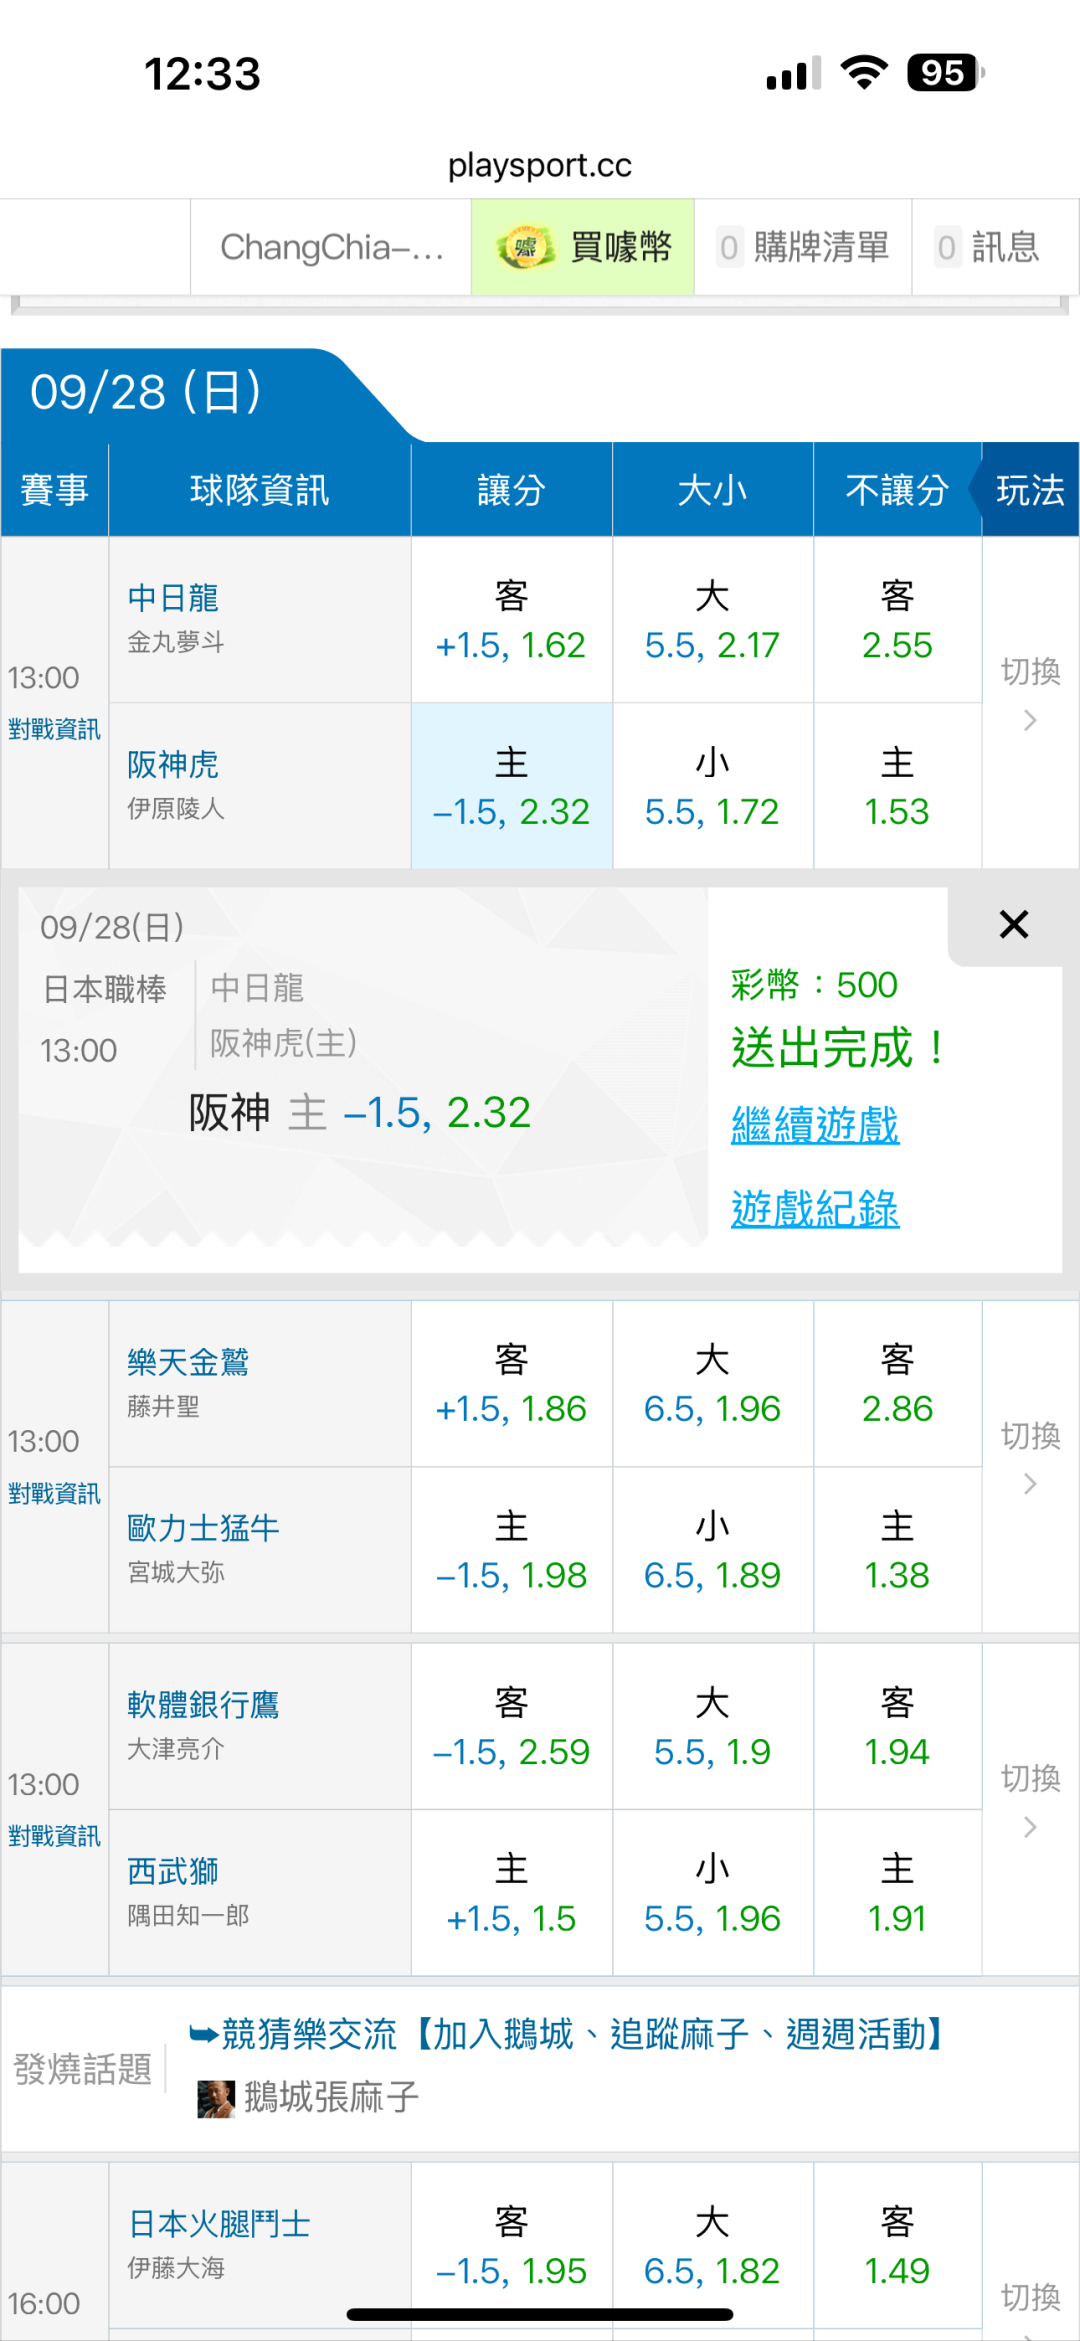
Task: Select 中日龍 客 +1.5, 1.62 spread
Action: (511, 620)
